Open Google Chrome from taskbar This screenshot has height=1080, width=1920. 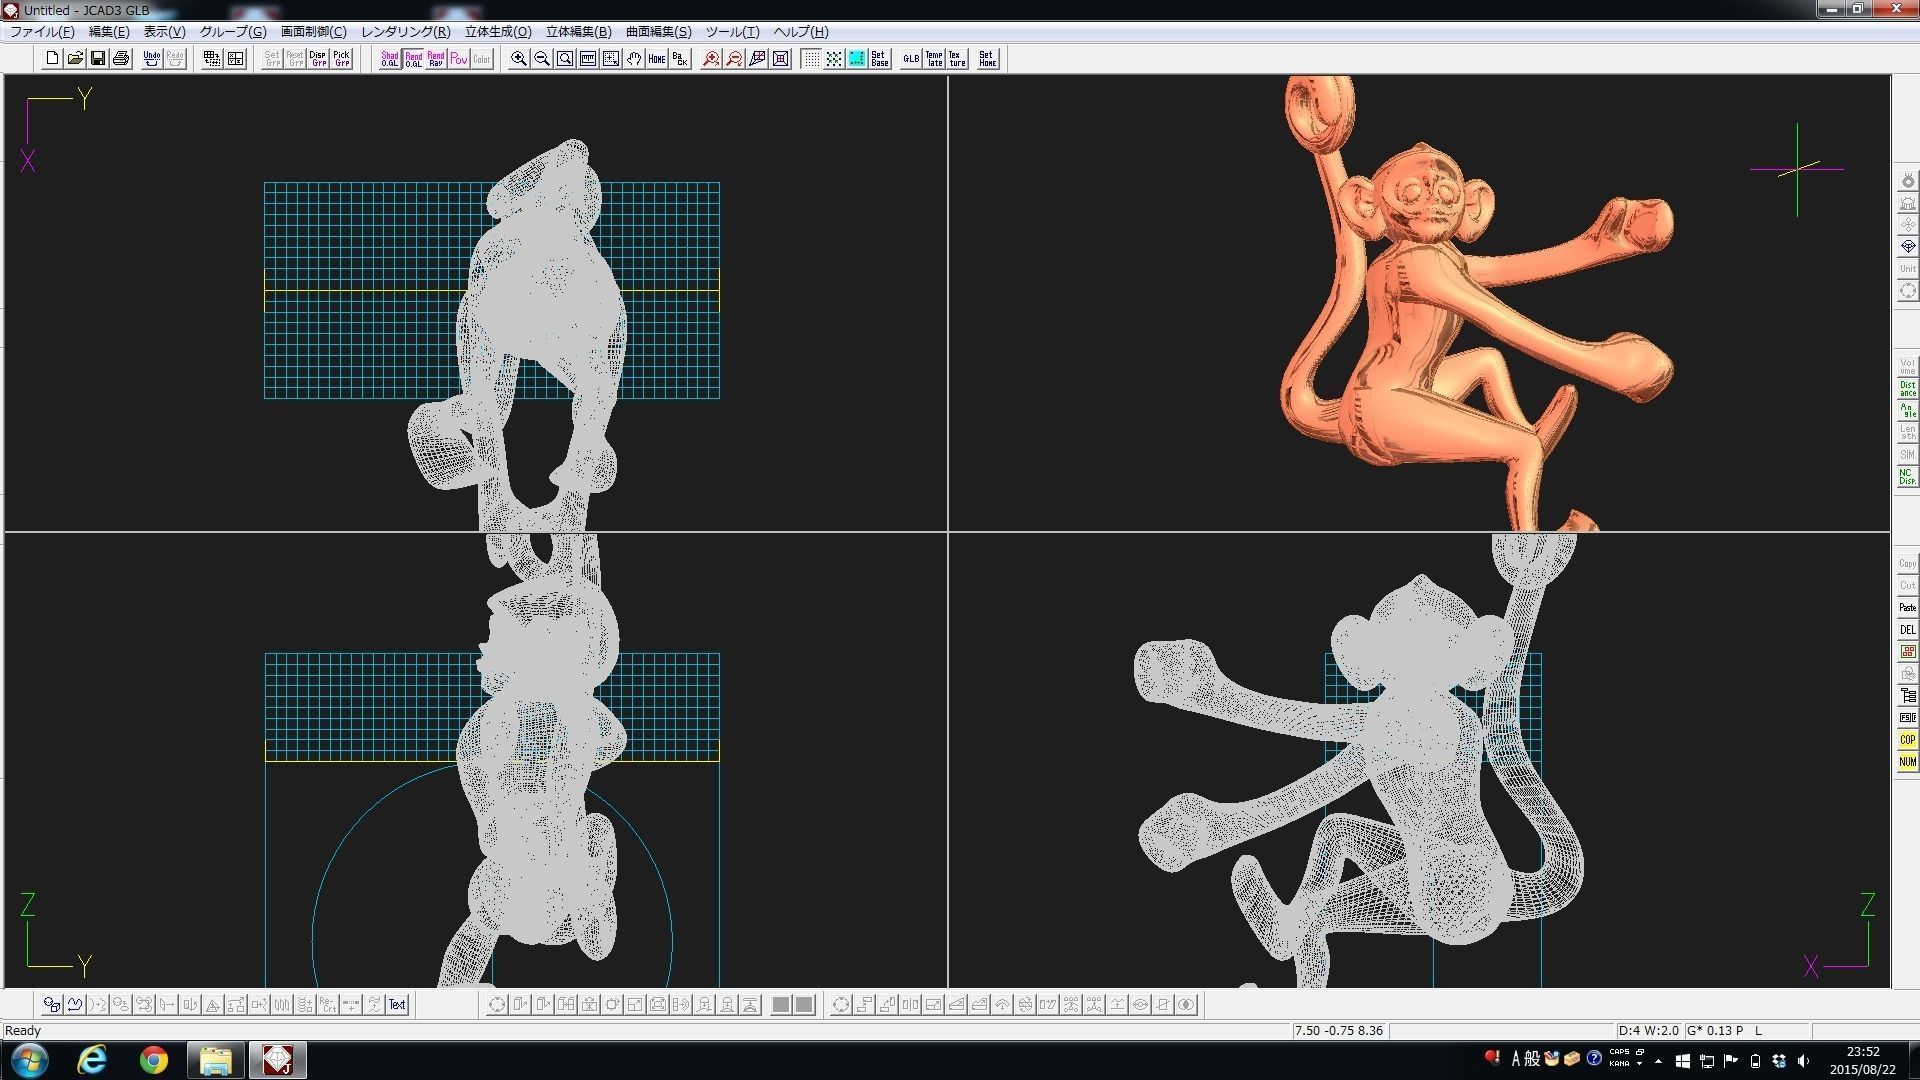(154, 1060)
